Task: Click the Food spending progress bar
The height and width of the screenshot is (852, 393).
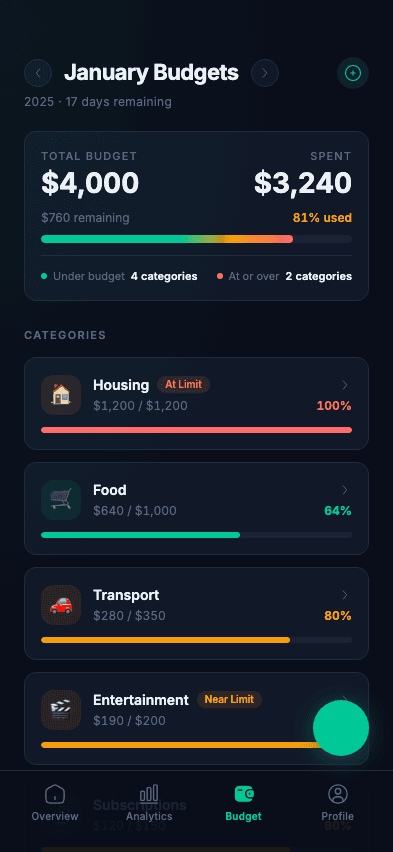Action: pos(196,535)
